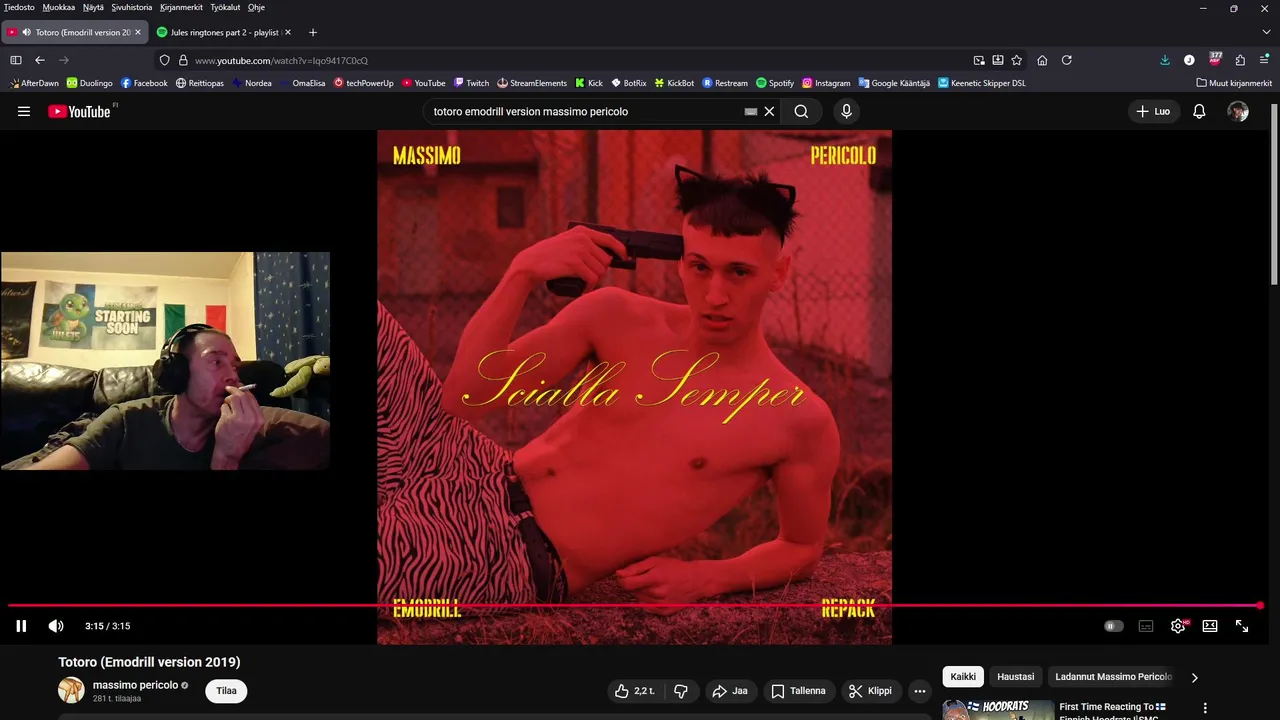Open a new browser tab
The width and height of the screenshot is (1280, 720).
pyautogui.click(x=313, y=32)
